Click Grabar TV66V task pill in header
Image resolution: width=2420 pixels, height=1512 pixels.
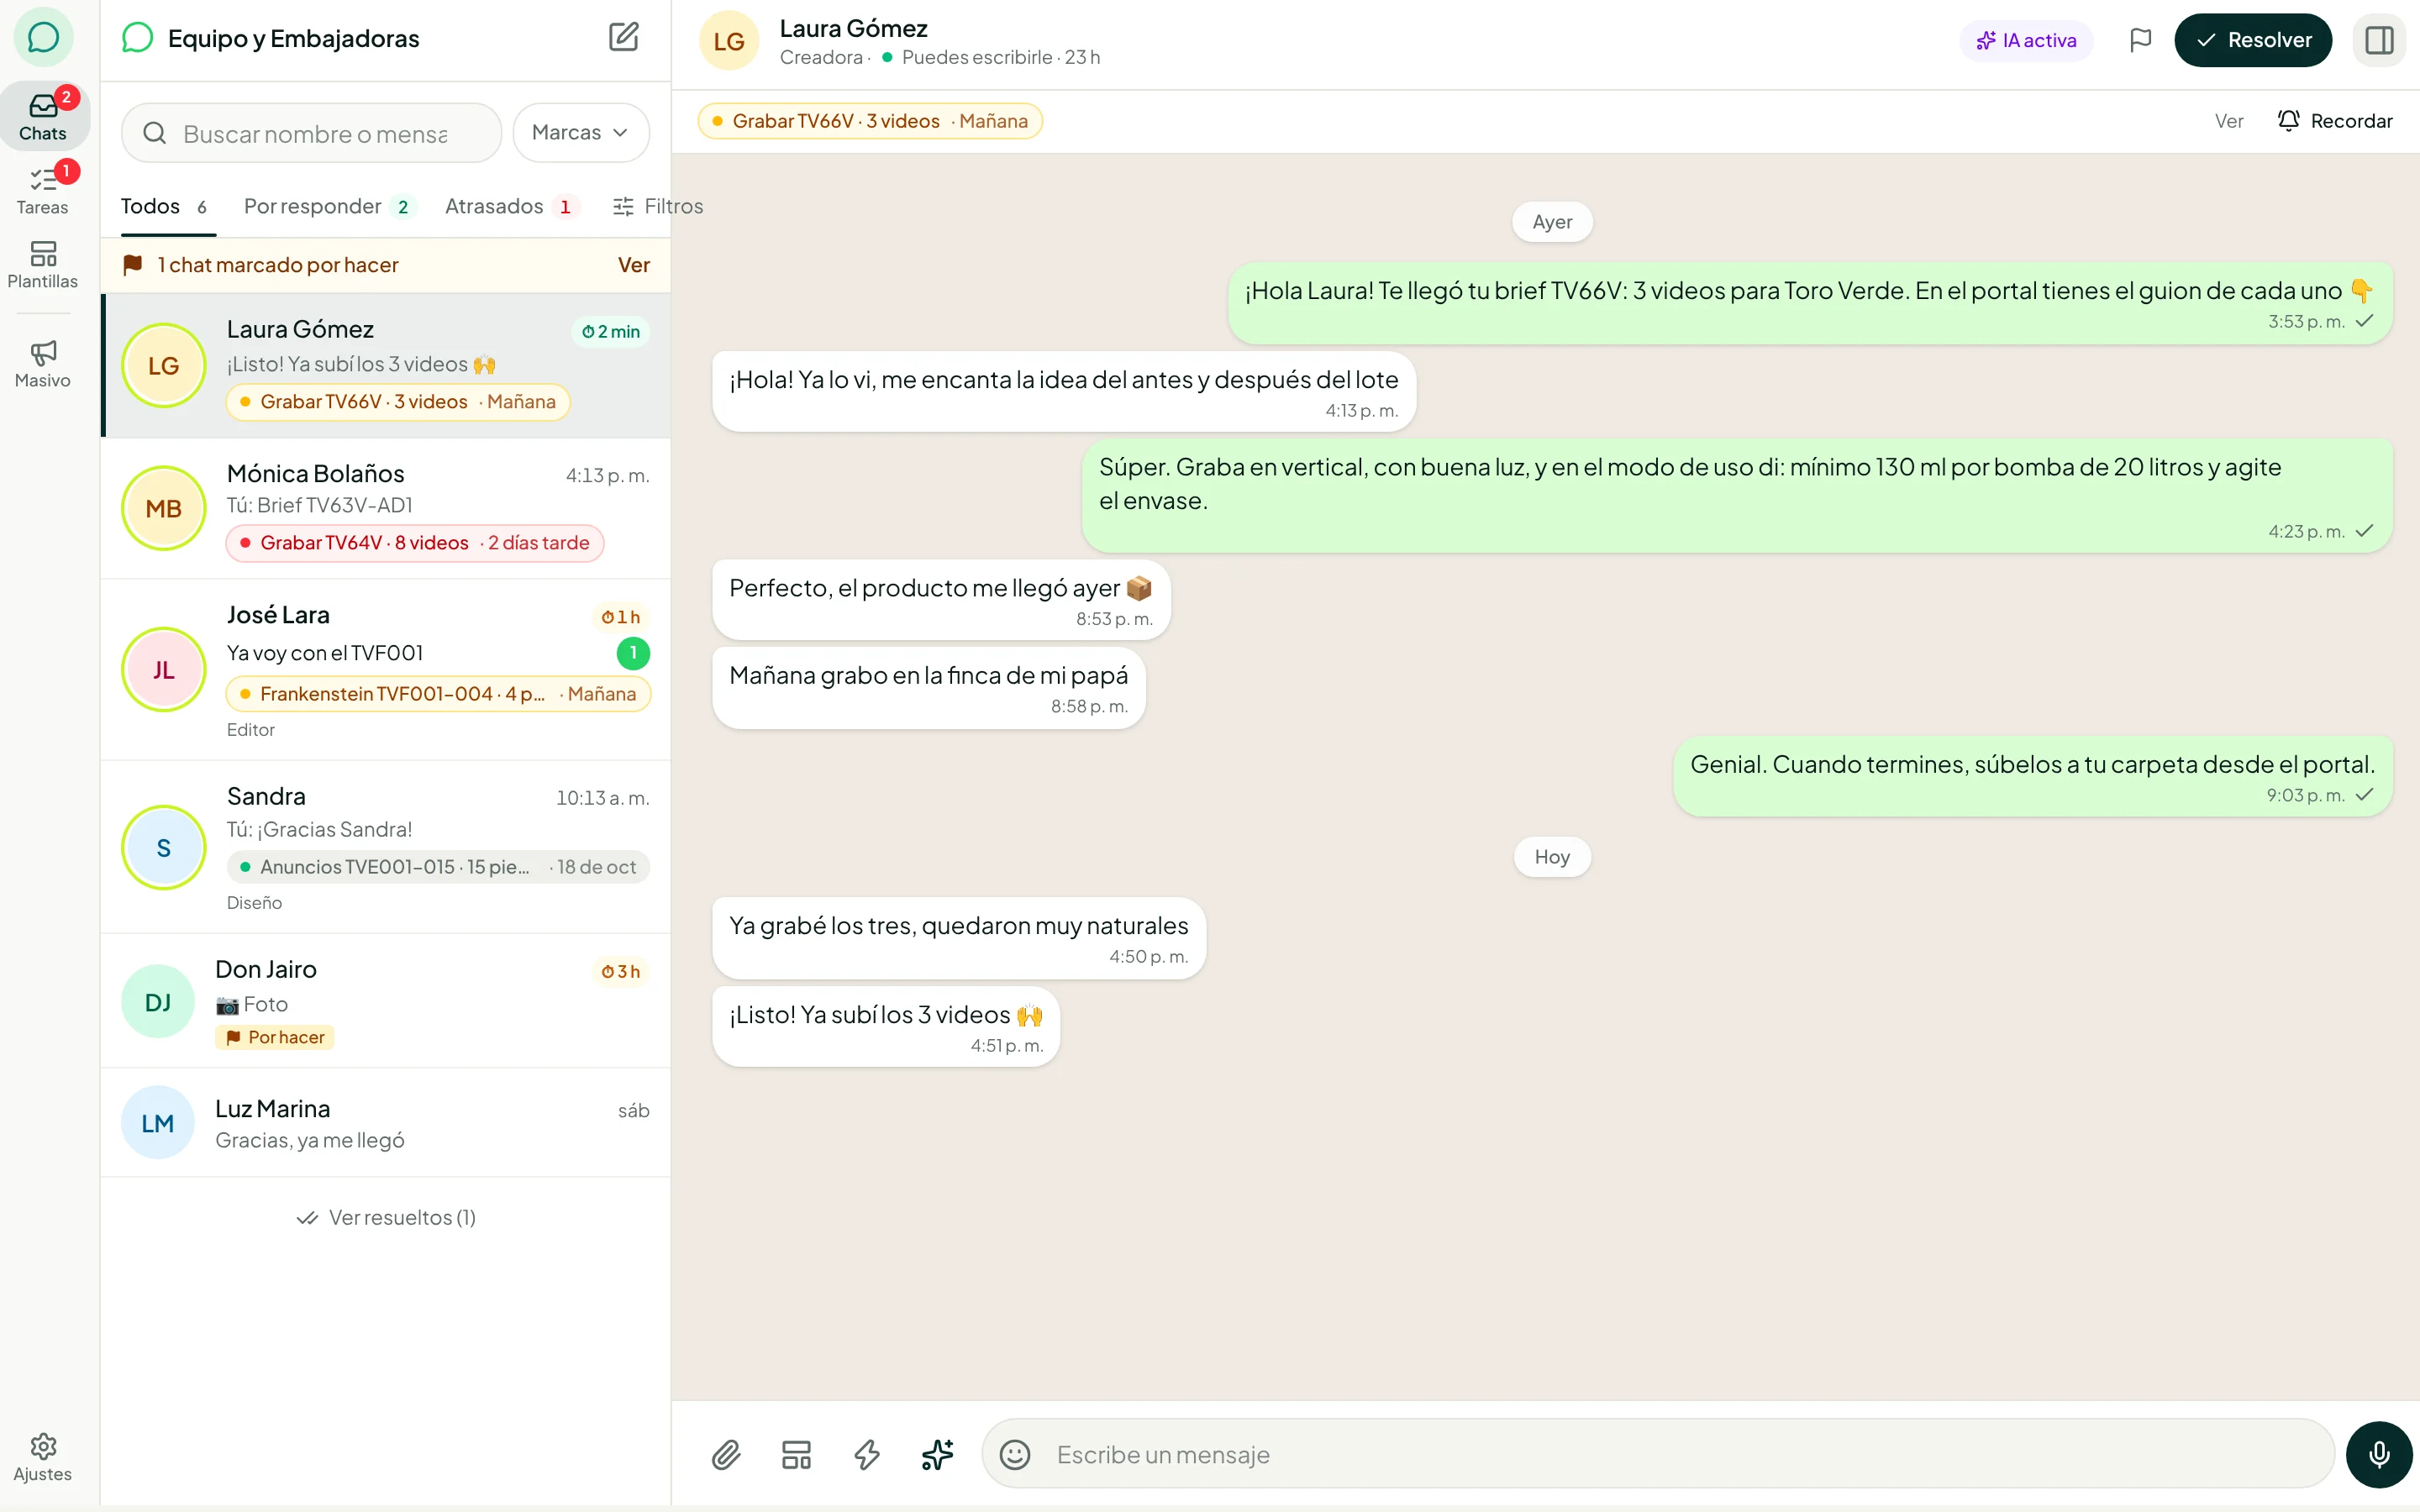[870, 120]
